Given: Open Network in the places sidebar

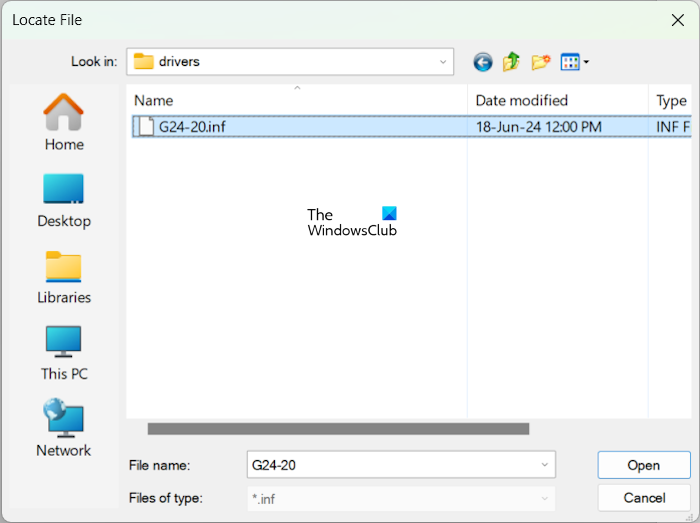Looking at the screenshot, I should [x=64, y=428].
